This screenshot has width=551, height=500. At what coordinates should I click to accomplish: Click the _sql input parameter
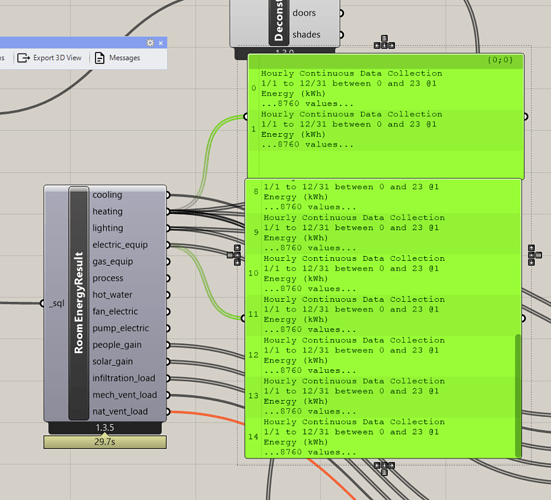coord(57,303)
